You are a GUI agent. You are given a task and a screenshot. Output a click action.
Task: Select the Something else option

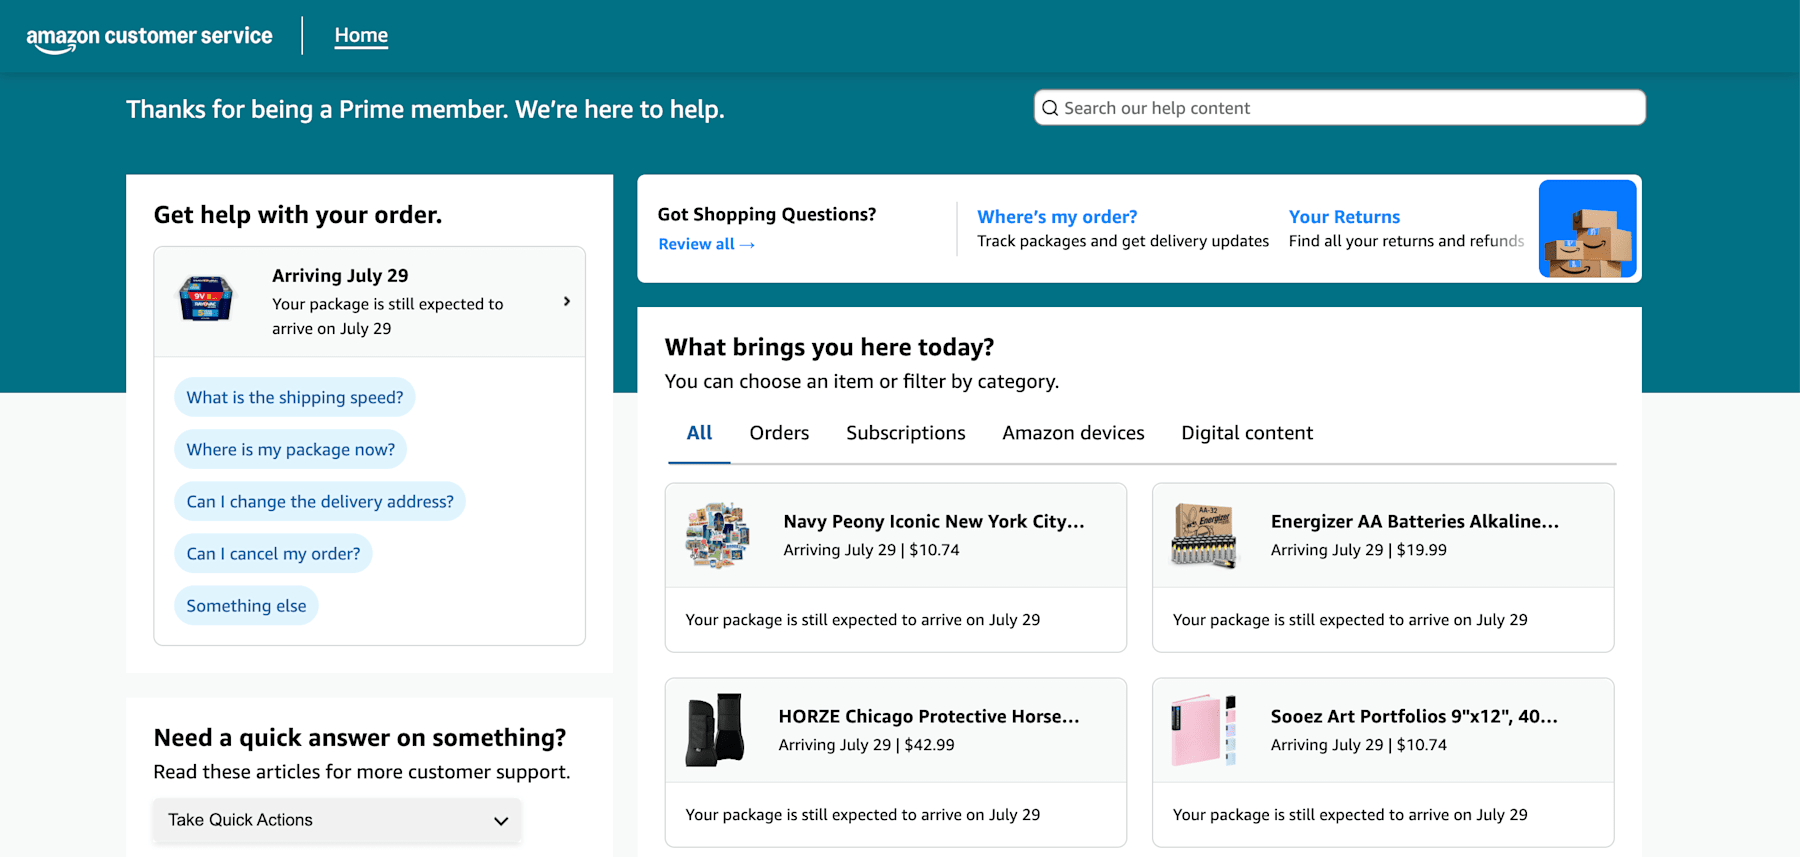click(246, 605)
